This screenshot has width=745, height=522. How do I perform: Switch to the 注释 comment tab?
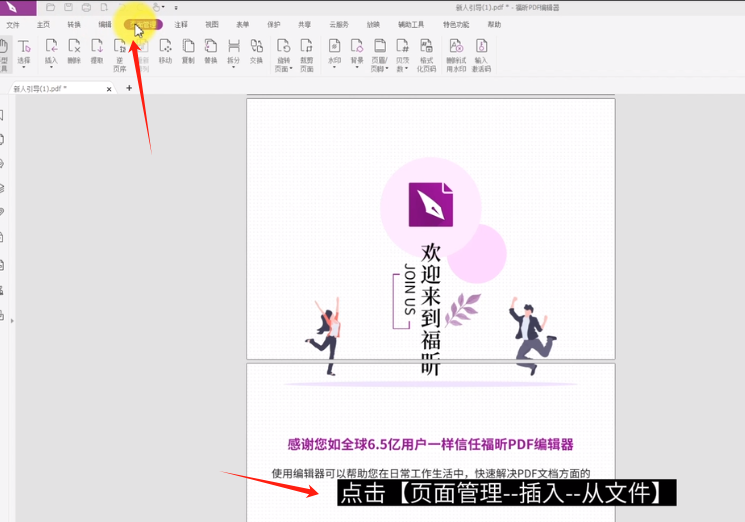pyautogui.click(x=181, y=25)
